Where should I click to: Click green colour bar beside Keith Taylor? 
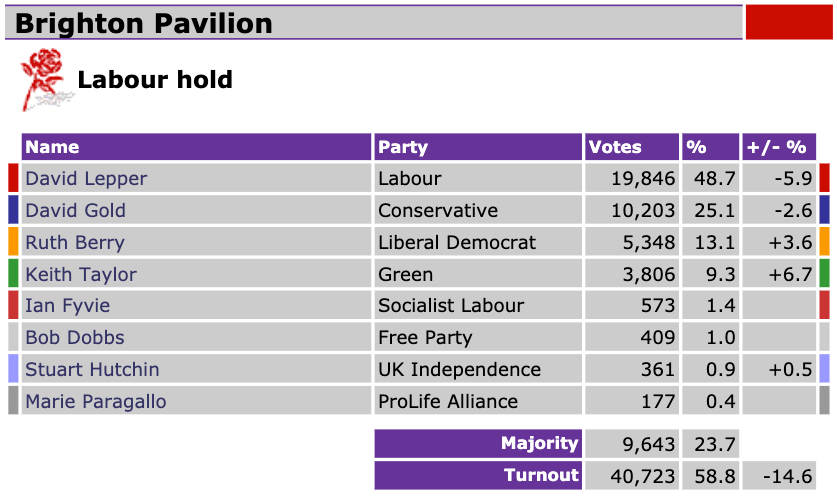pyautogui.click(x=13, y=275)
